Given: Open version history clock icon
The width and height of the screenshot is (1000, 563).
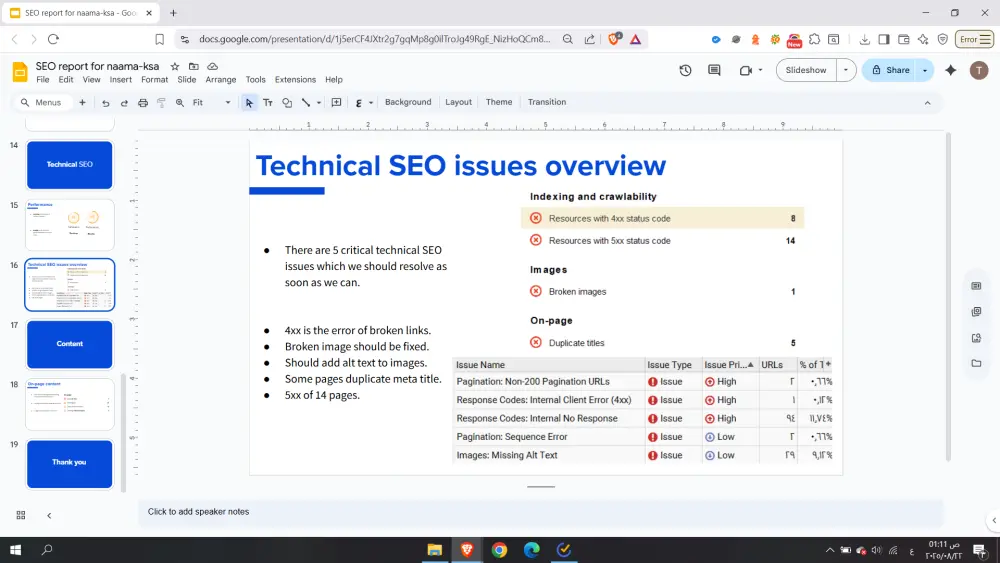Looking at the screenshot, I should (686, 70).
